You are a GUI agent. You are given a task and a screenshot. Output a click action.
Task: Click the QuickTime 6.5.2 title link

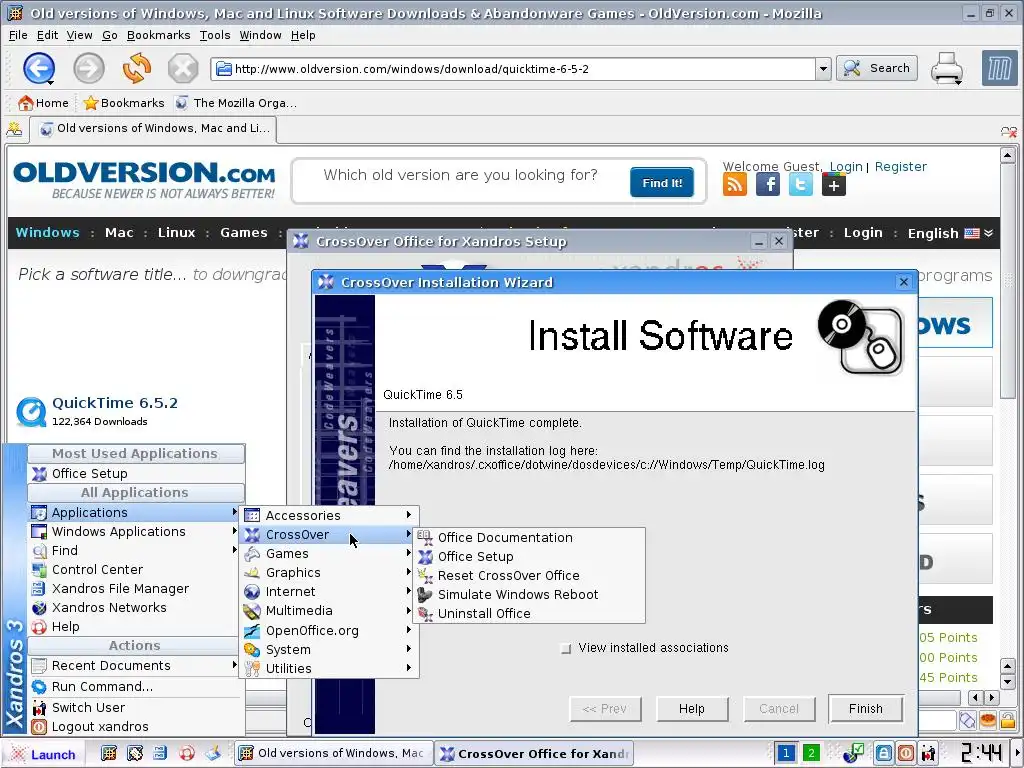[115, 402]
